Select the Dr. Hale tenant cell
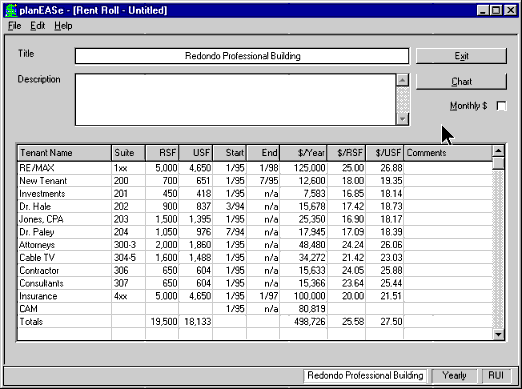 pos(64,206)
